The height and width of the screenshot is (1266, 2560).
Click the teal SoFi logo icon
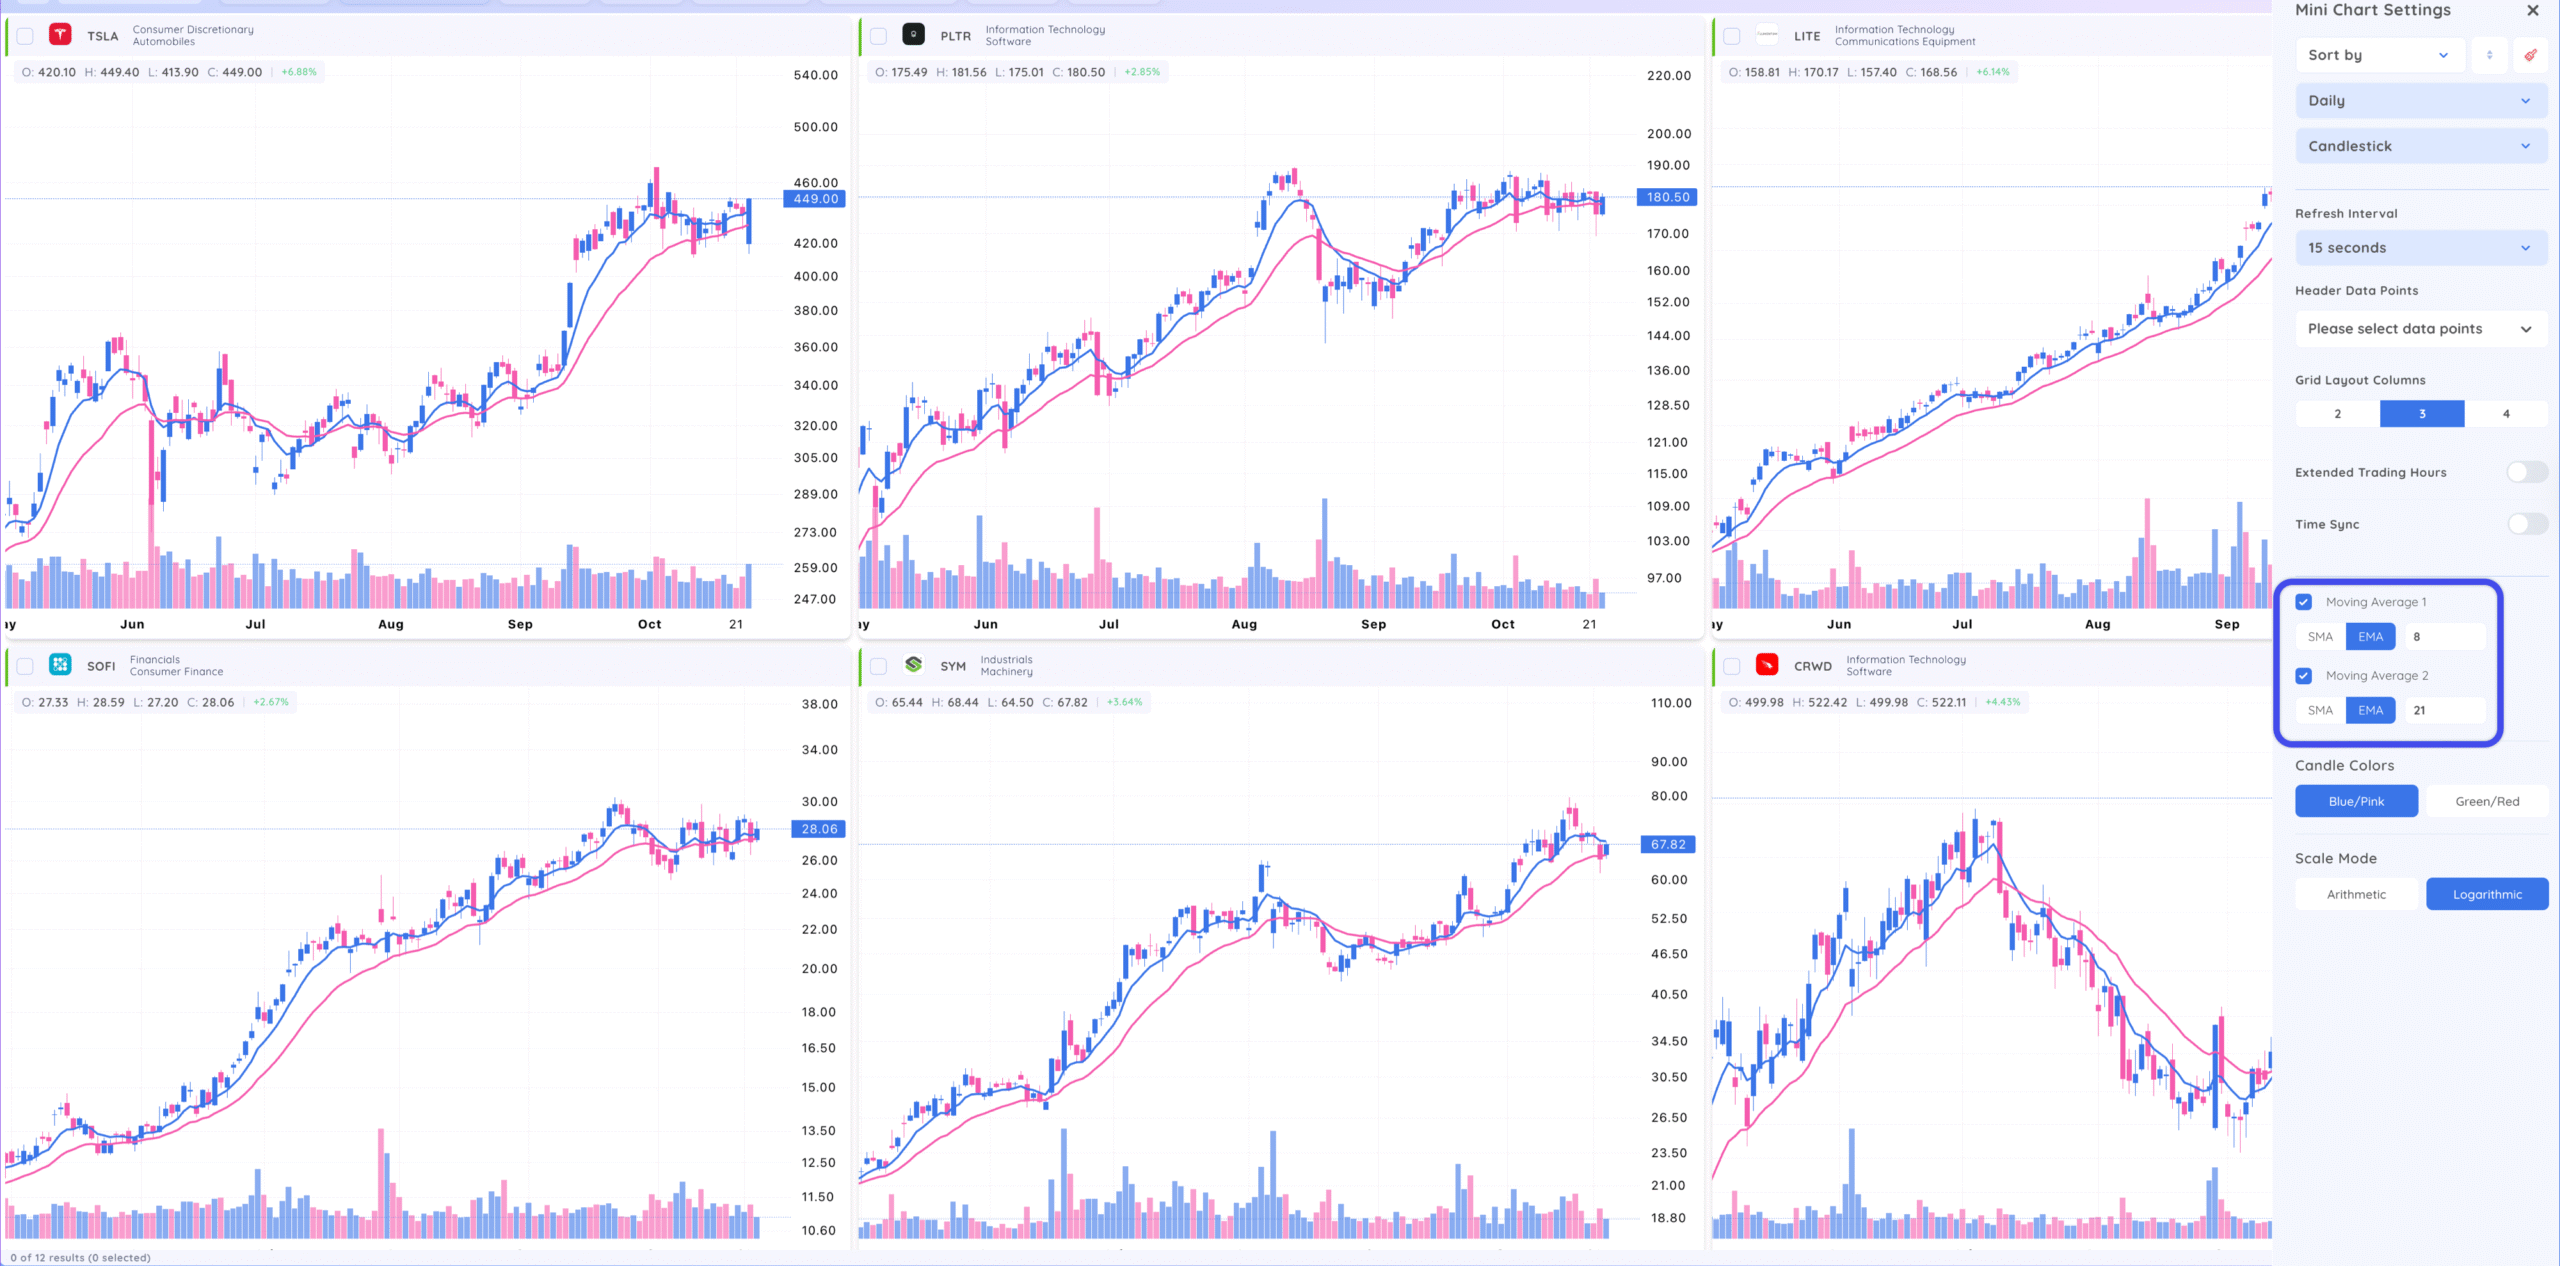[x=60, y=665]
